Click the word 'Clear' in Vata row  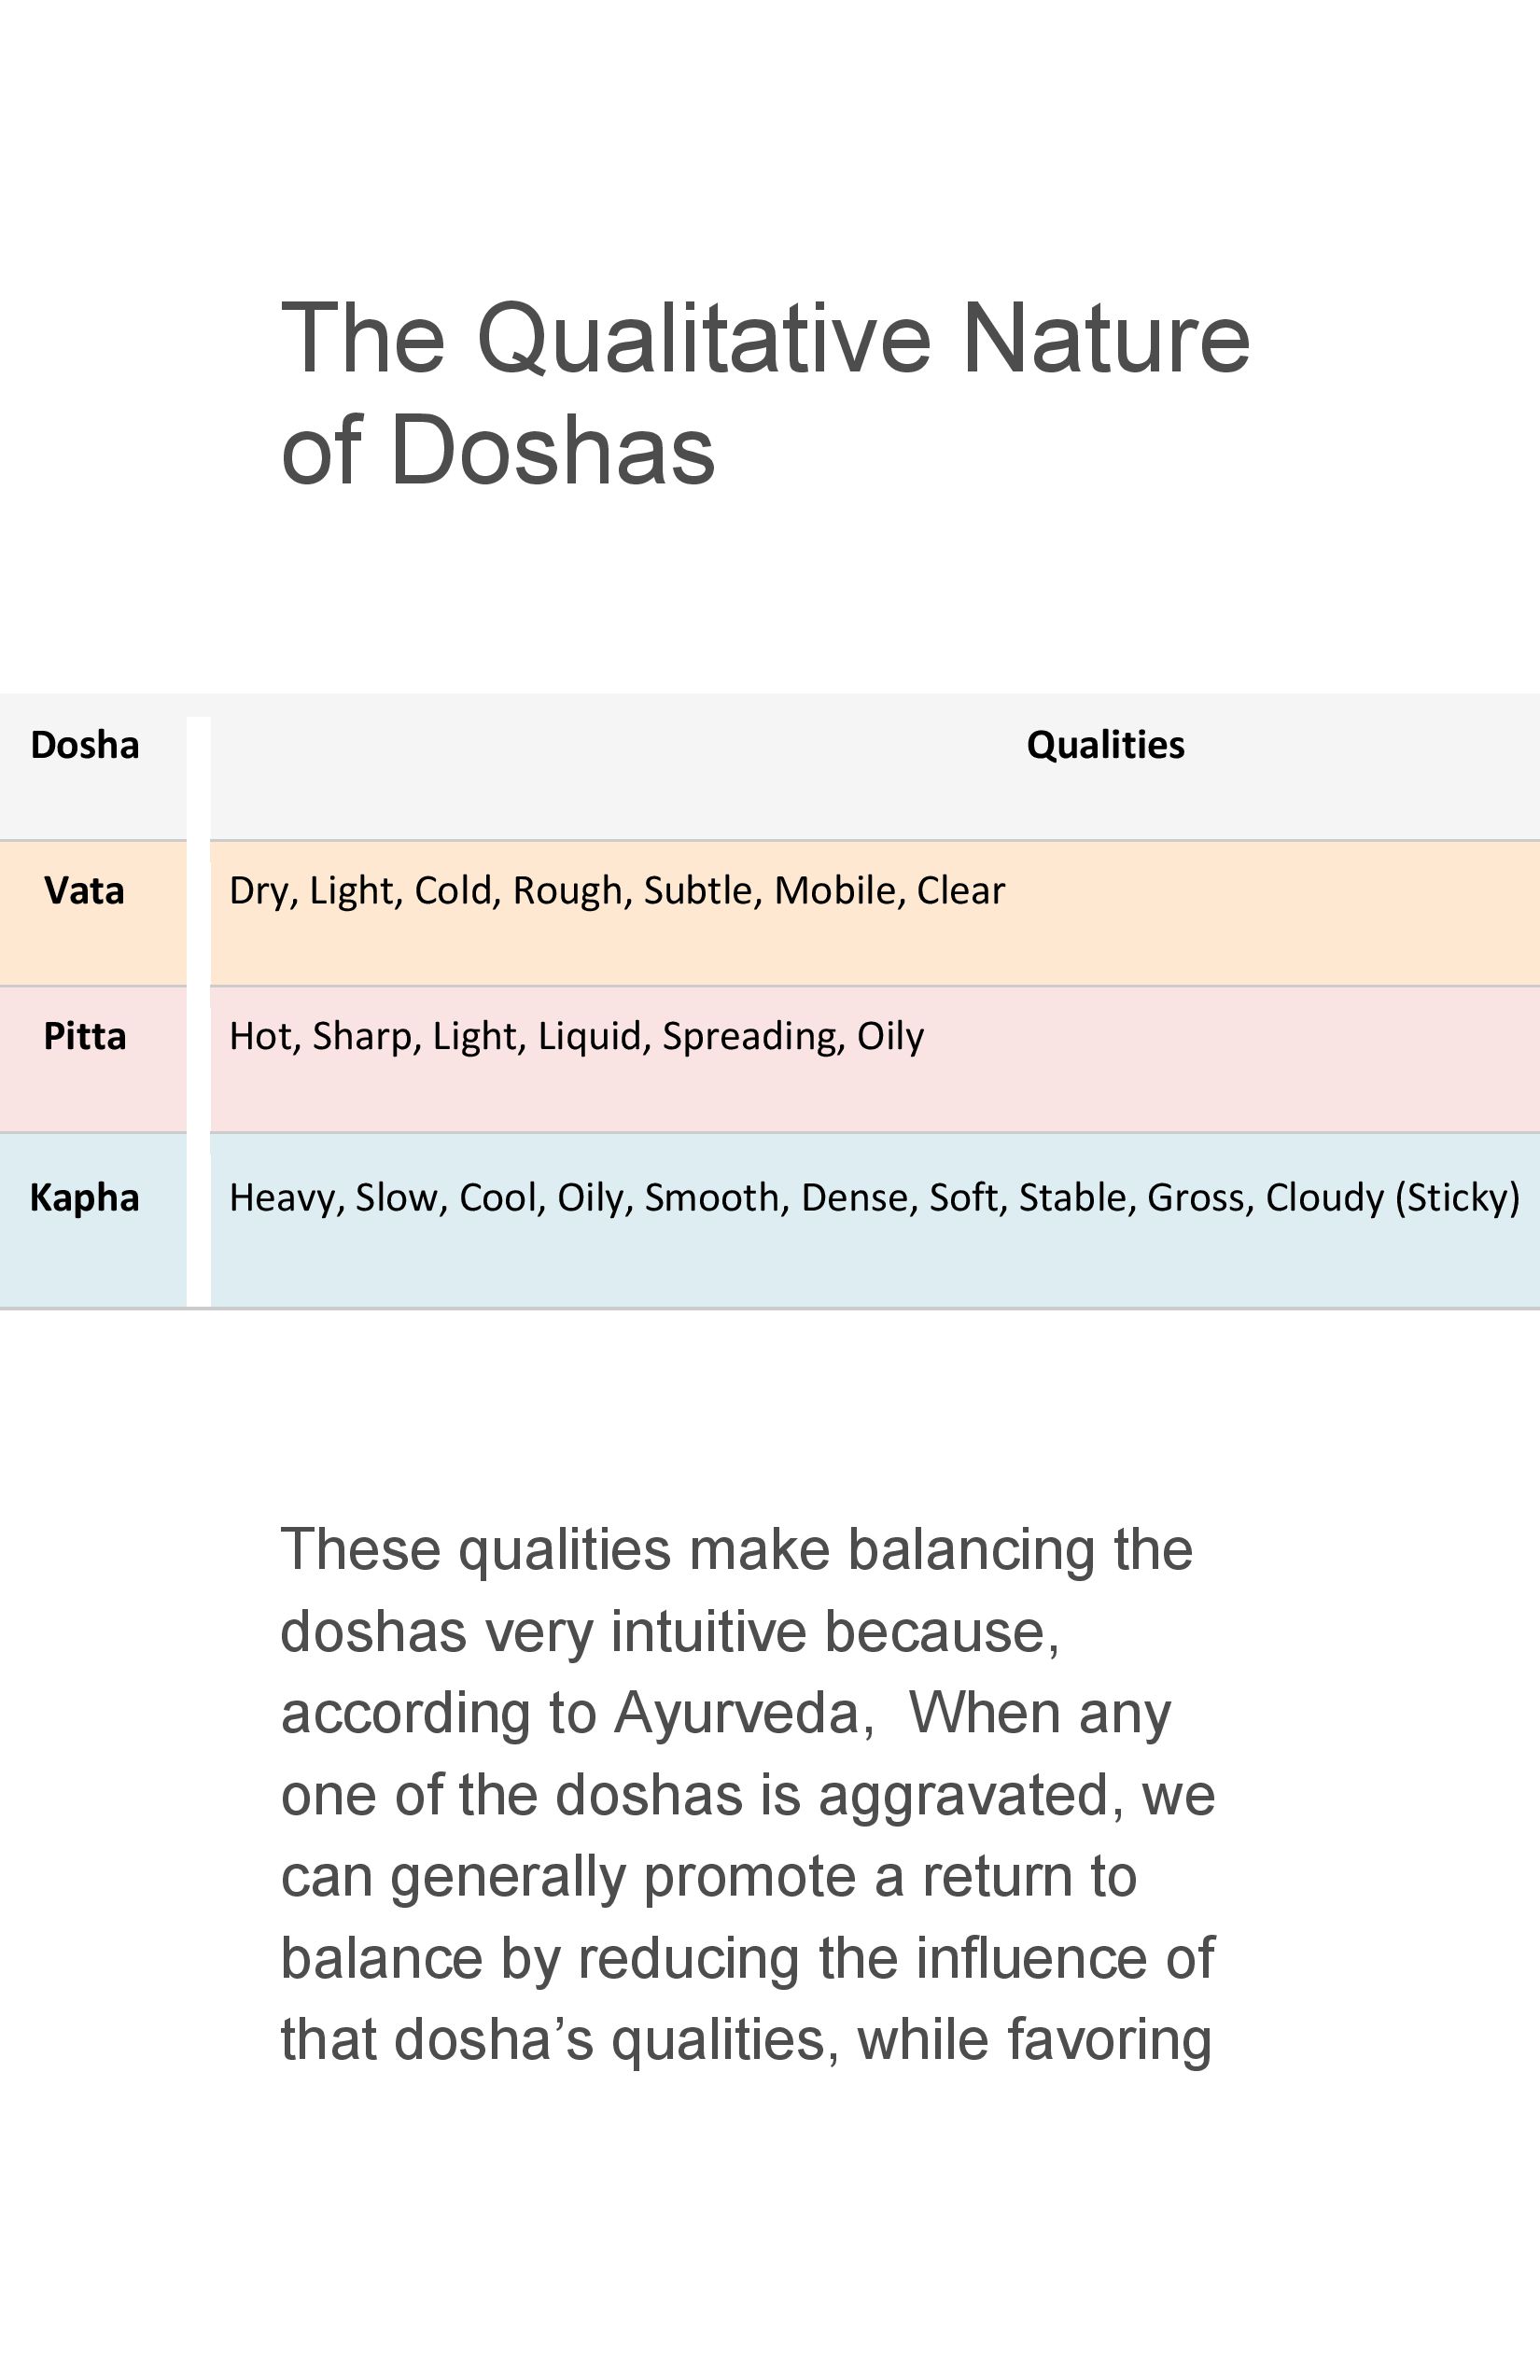tap(961, 891)
